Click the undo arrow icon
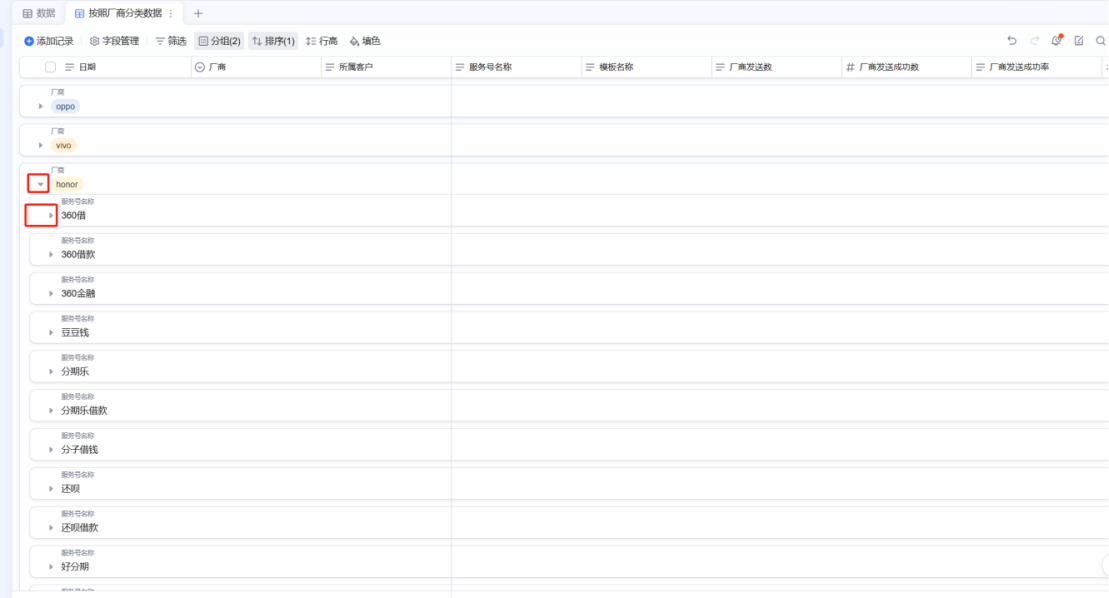Image resolution: width=1109 pixels, height=598 pixels. click(x=1012, y=41)
